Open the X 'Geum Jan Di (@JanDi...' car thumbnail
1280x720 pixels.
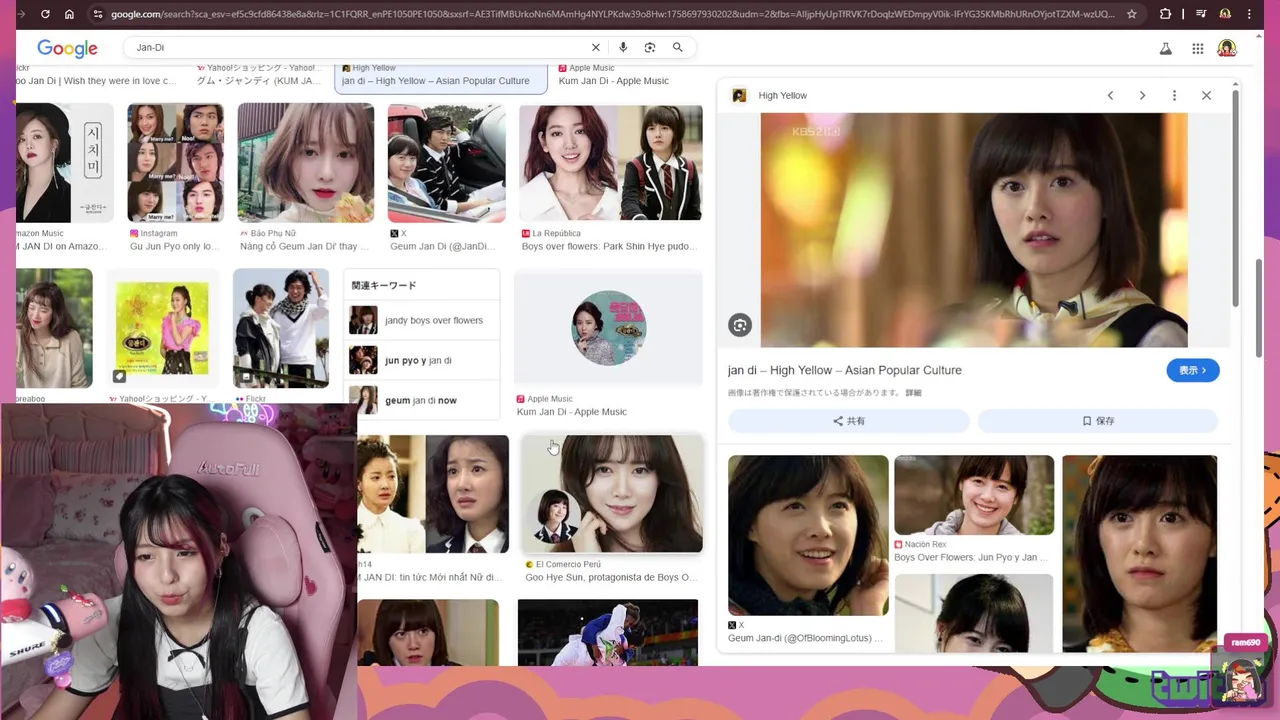point(446,163)
